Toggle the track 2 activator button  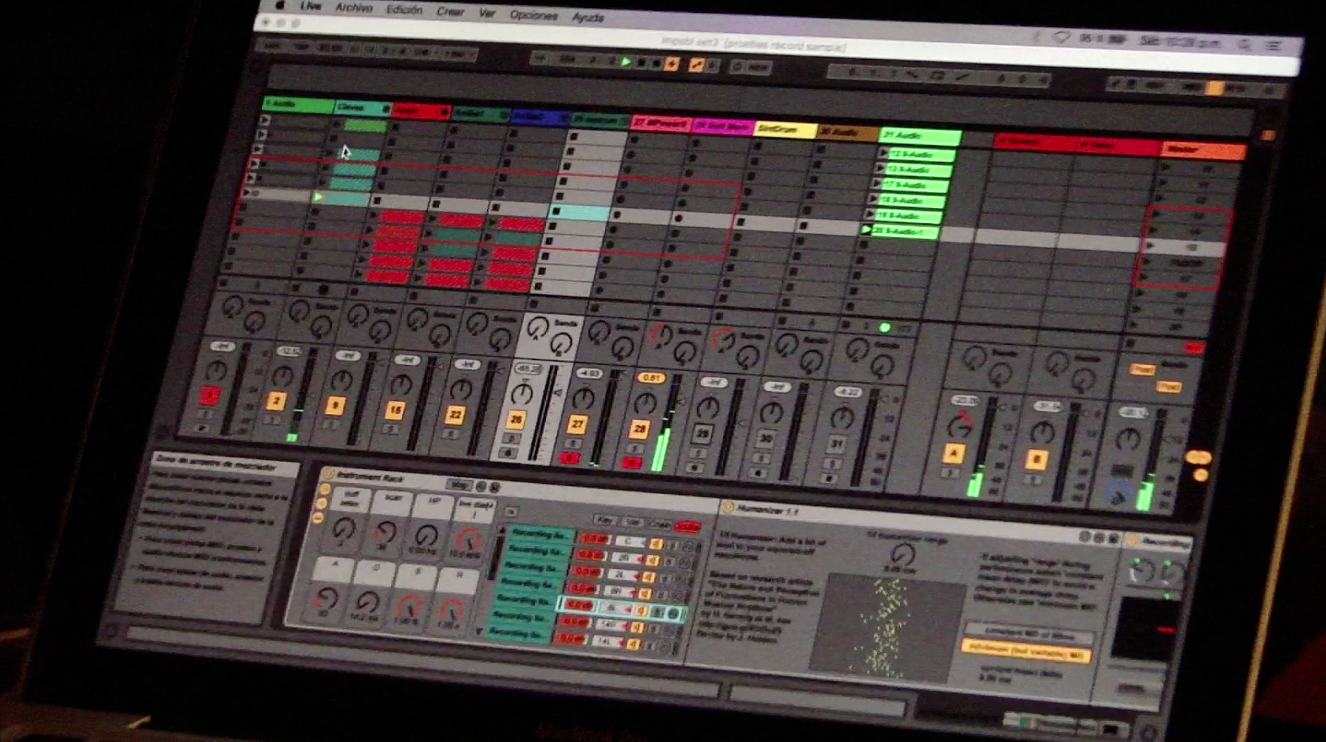277,401
